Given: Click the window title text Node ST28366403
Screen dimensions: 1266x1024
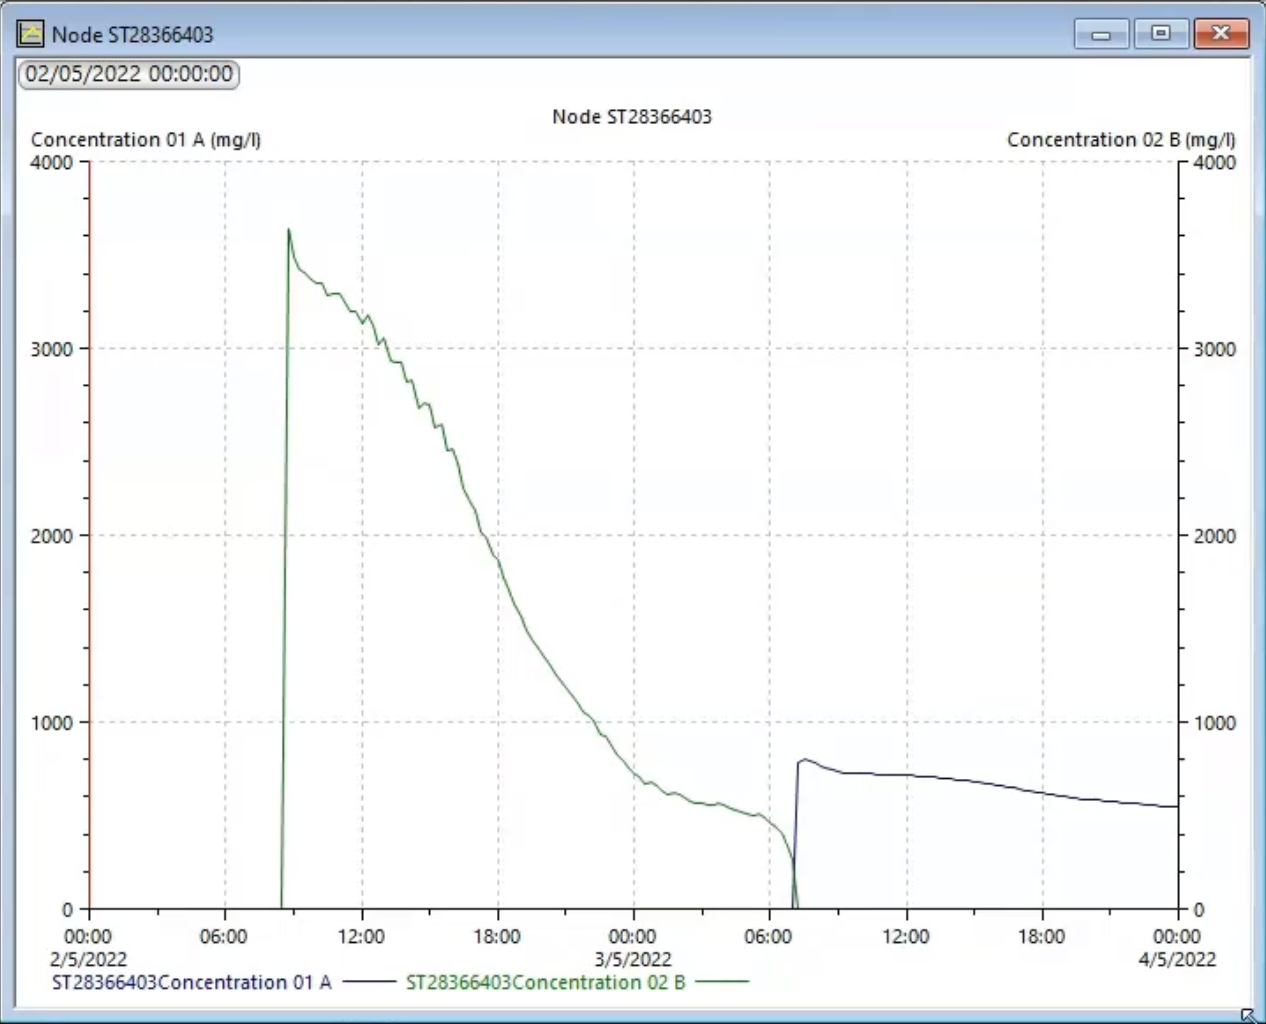Looking at the screenshot, I should 133,34.
